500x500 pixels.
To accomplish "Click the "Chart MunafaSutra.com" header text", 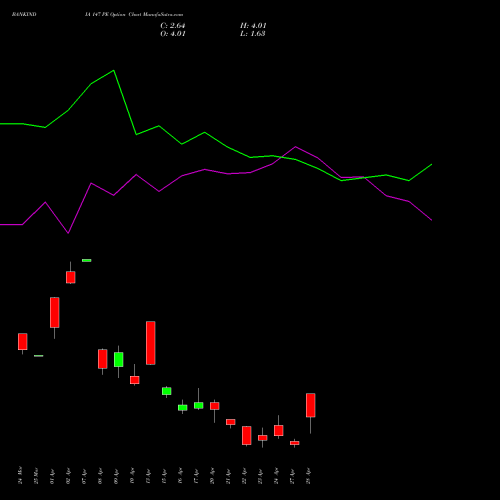I will pyautogui.click(x=156, y=15).
